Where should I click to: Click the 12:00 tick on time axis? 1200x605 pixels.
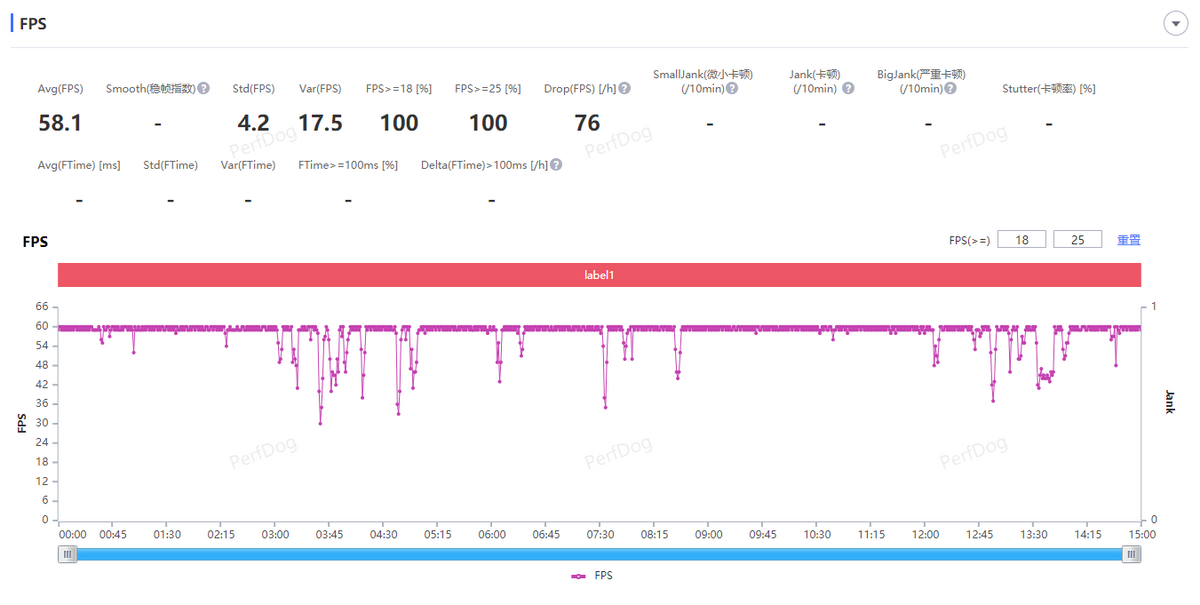(x=925, y=535)
